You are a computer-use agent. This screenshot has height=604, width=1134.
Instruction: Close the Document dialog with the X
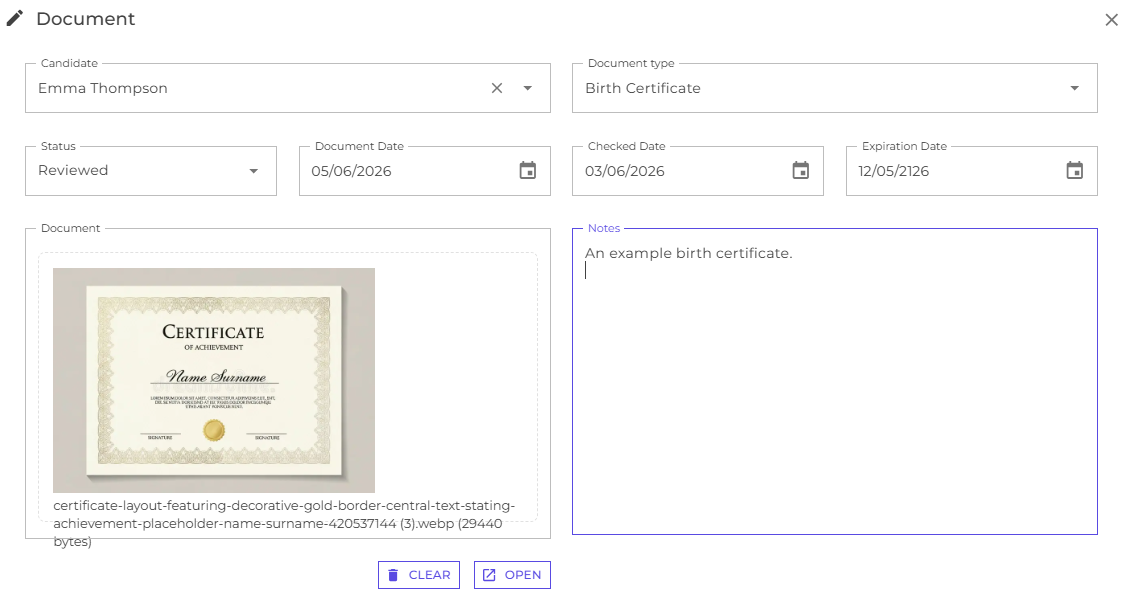pyautogui.click(x=1112, y=20)
